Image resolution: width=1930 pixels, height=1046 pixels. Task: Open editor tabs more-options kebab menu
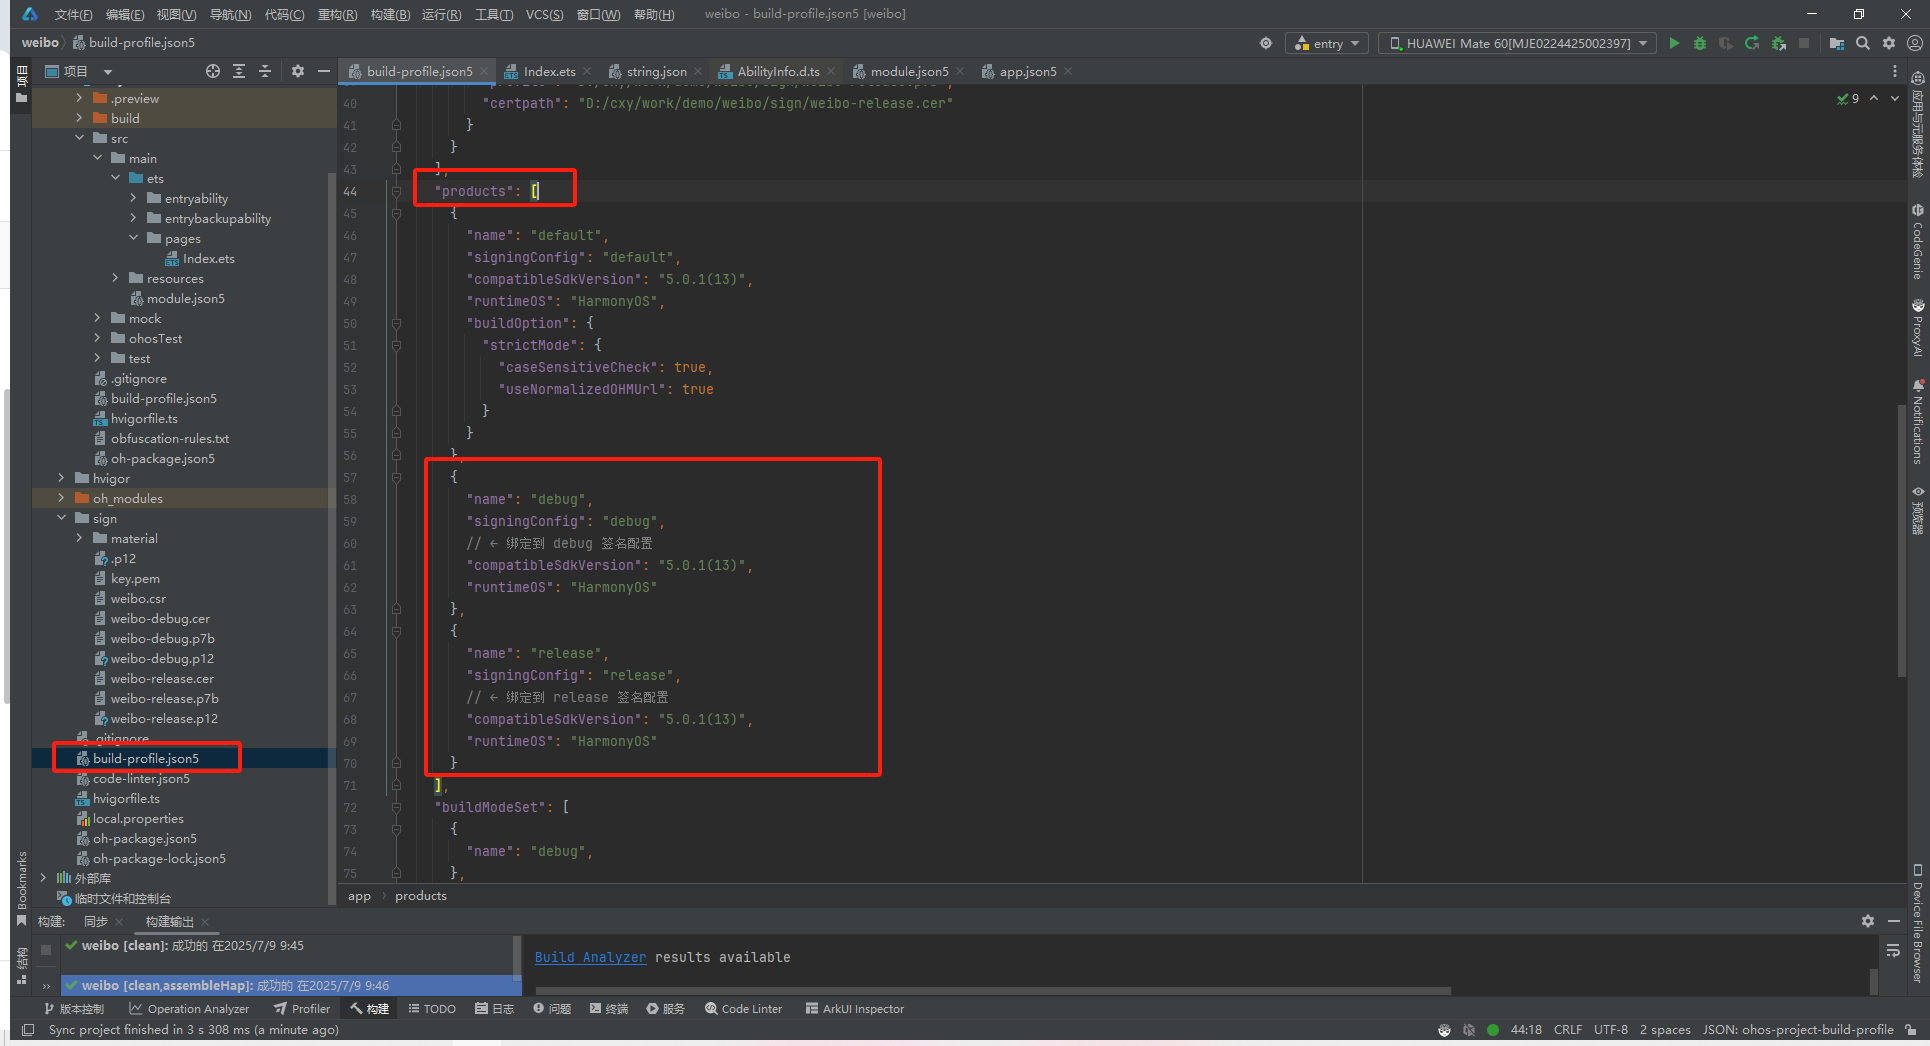[1895, 71]
